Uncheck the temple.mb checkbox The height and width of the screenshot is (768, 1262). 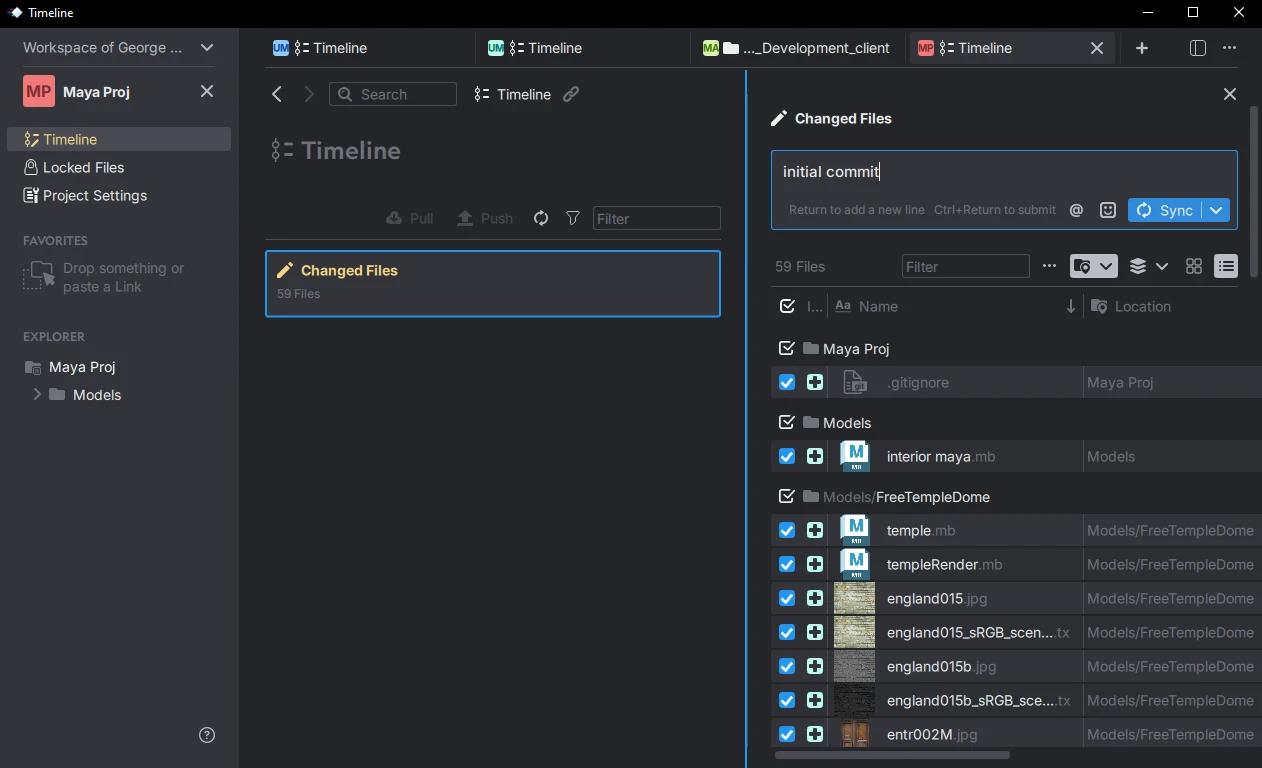click(x=787, y=530)
